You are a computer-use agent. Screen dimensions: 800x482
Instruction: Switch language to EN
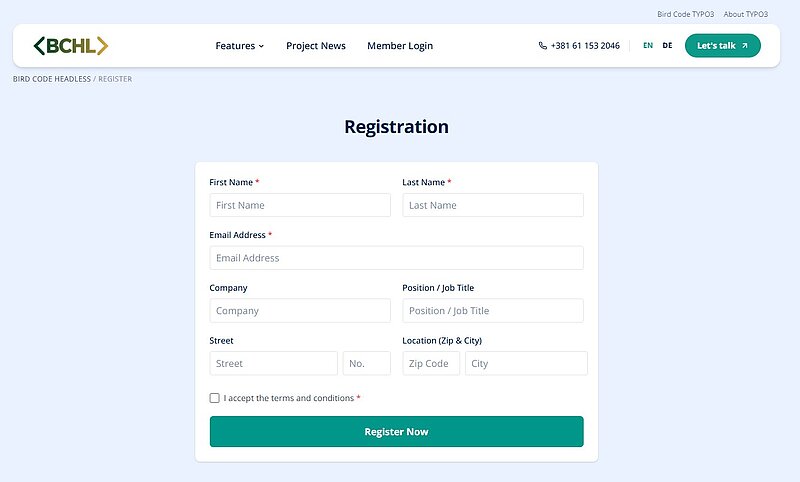pyautogui.click(x=648, y=46)
